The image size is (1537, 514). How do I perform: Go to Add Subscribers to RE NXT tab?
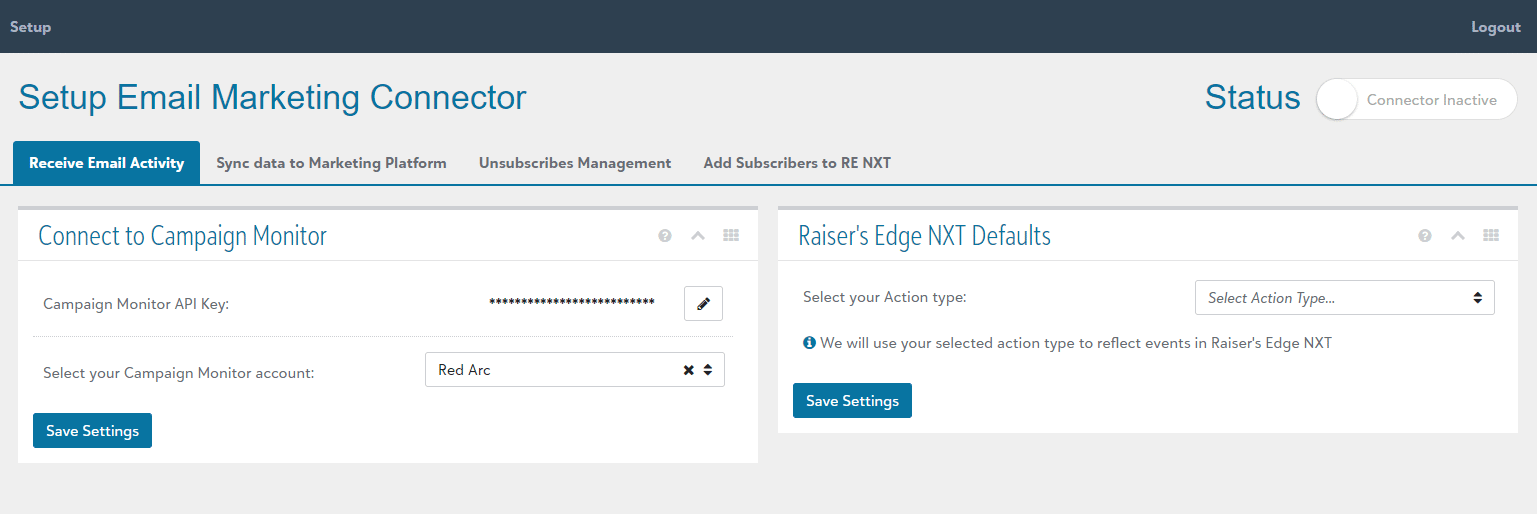[797, 163]
